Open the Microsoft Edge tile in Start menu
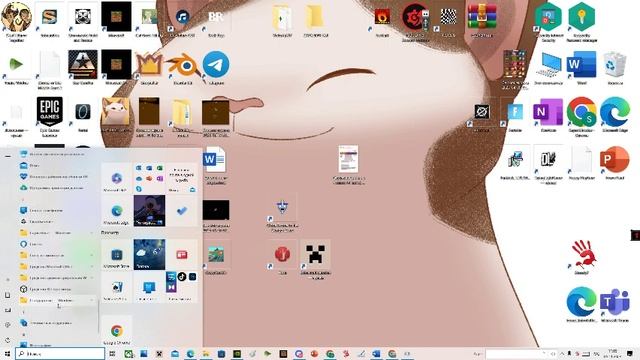This screenshot has width=640, height=360. (116, 211)
